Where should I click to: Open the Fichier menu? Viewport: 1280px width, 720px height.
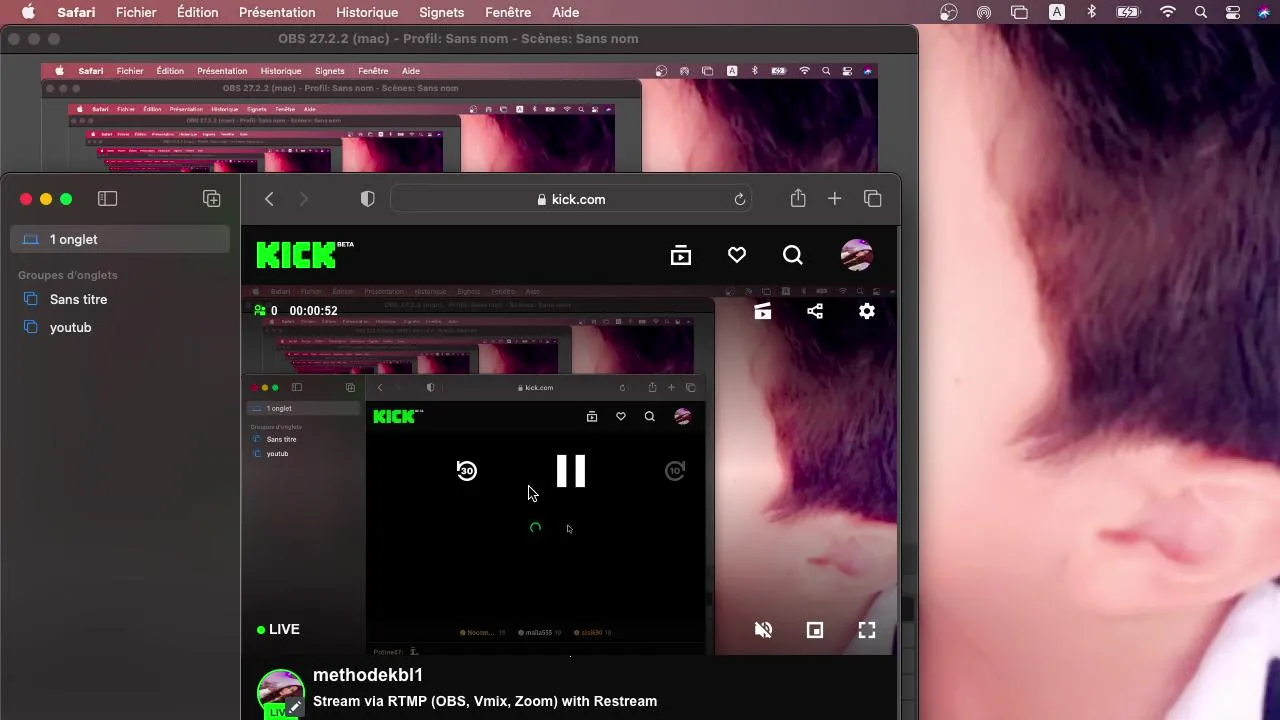pos(136,12)
